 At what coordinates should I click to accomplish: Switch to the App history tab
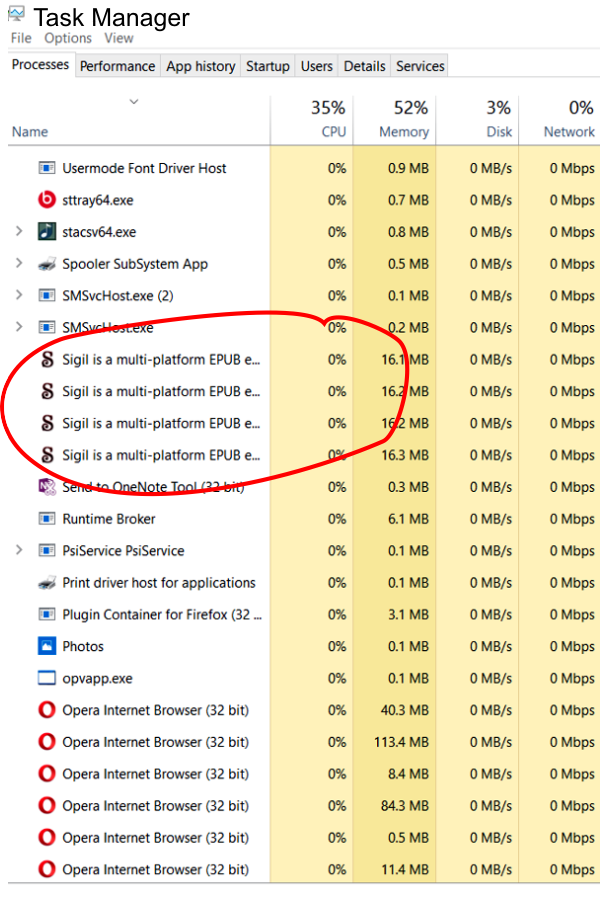pos(201,67)
